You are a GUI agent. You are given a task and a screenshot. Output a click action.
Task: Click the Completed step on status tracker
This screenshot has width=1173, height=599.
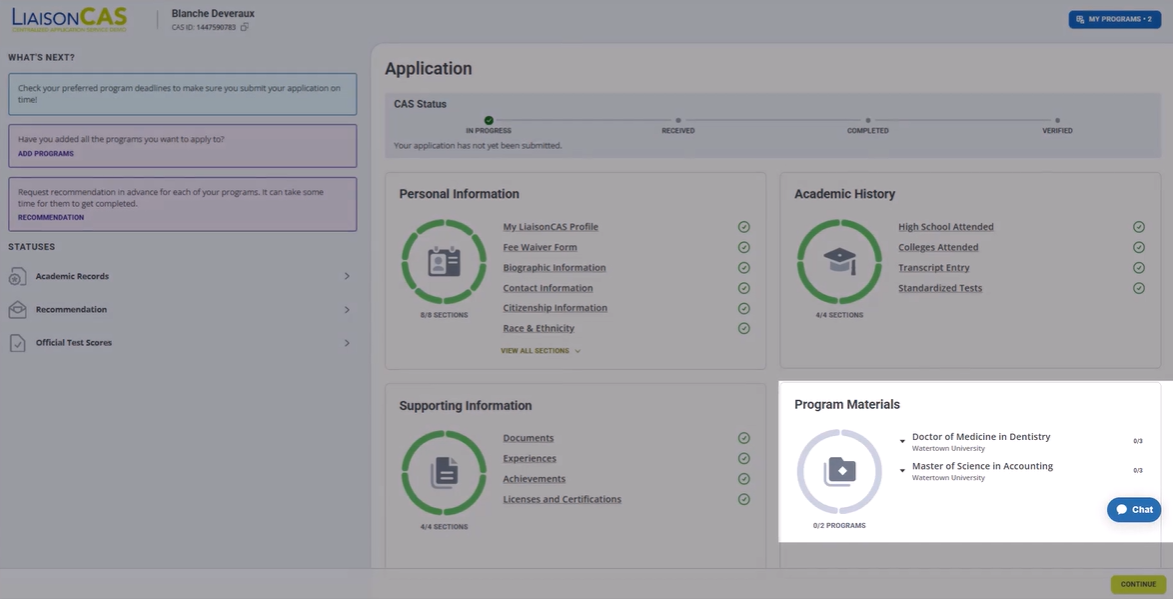click(x=868, y=120)
